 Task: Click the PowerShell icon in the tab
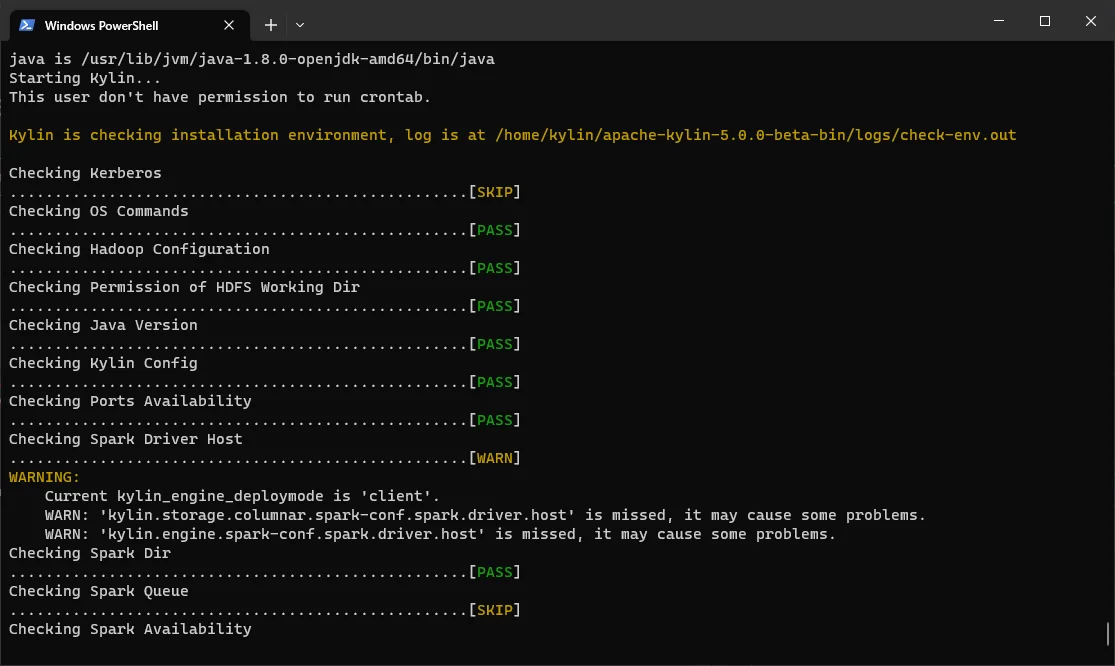point(28,25)
